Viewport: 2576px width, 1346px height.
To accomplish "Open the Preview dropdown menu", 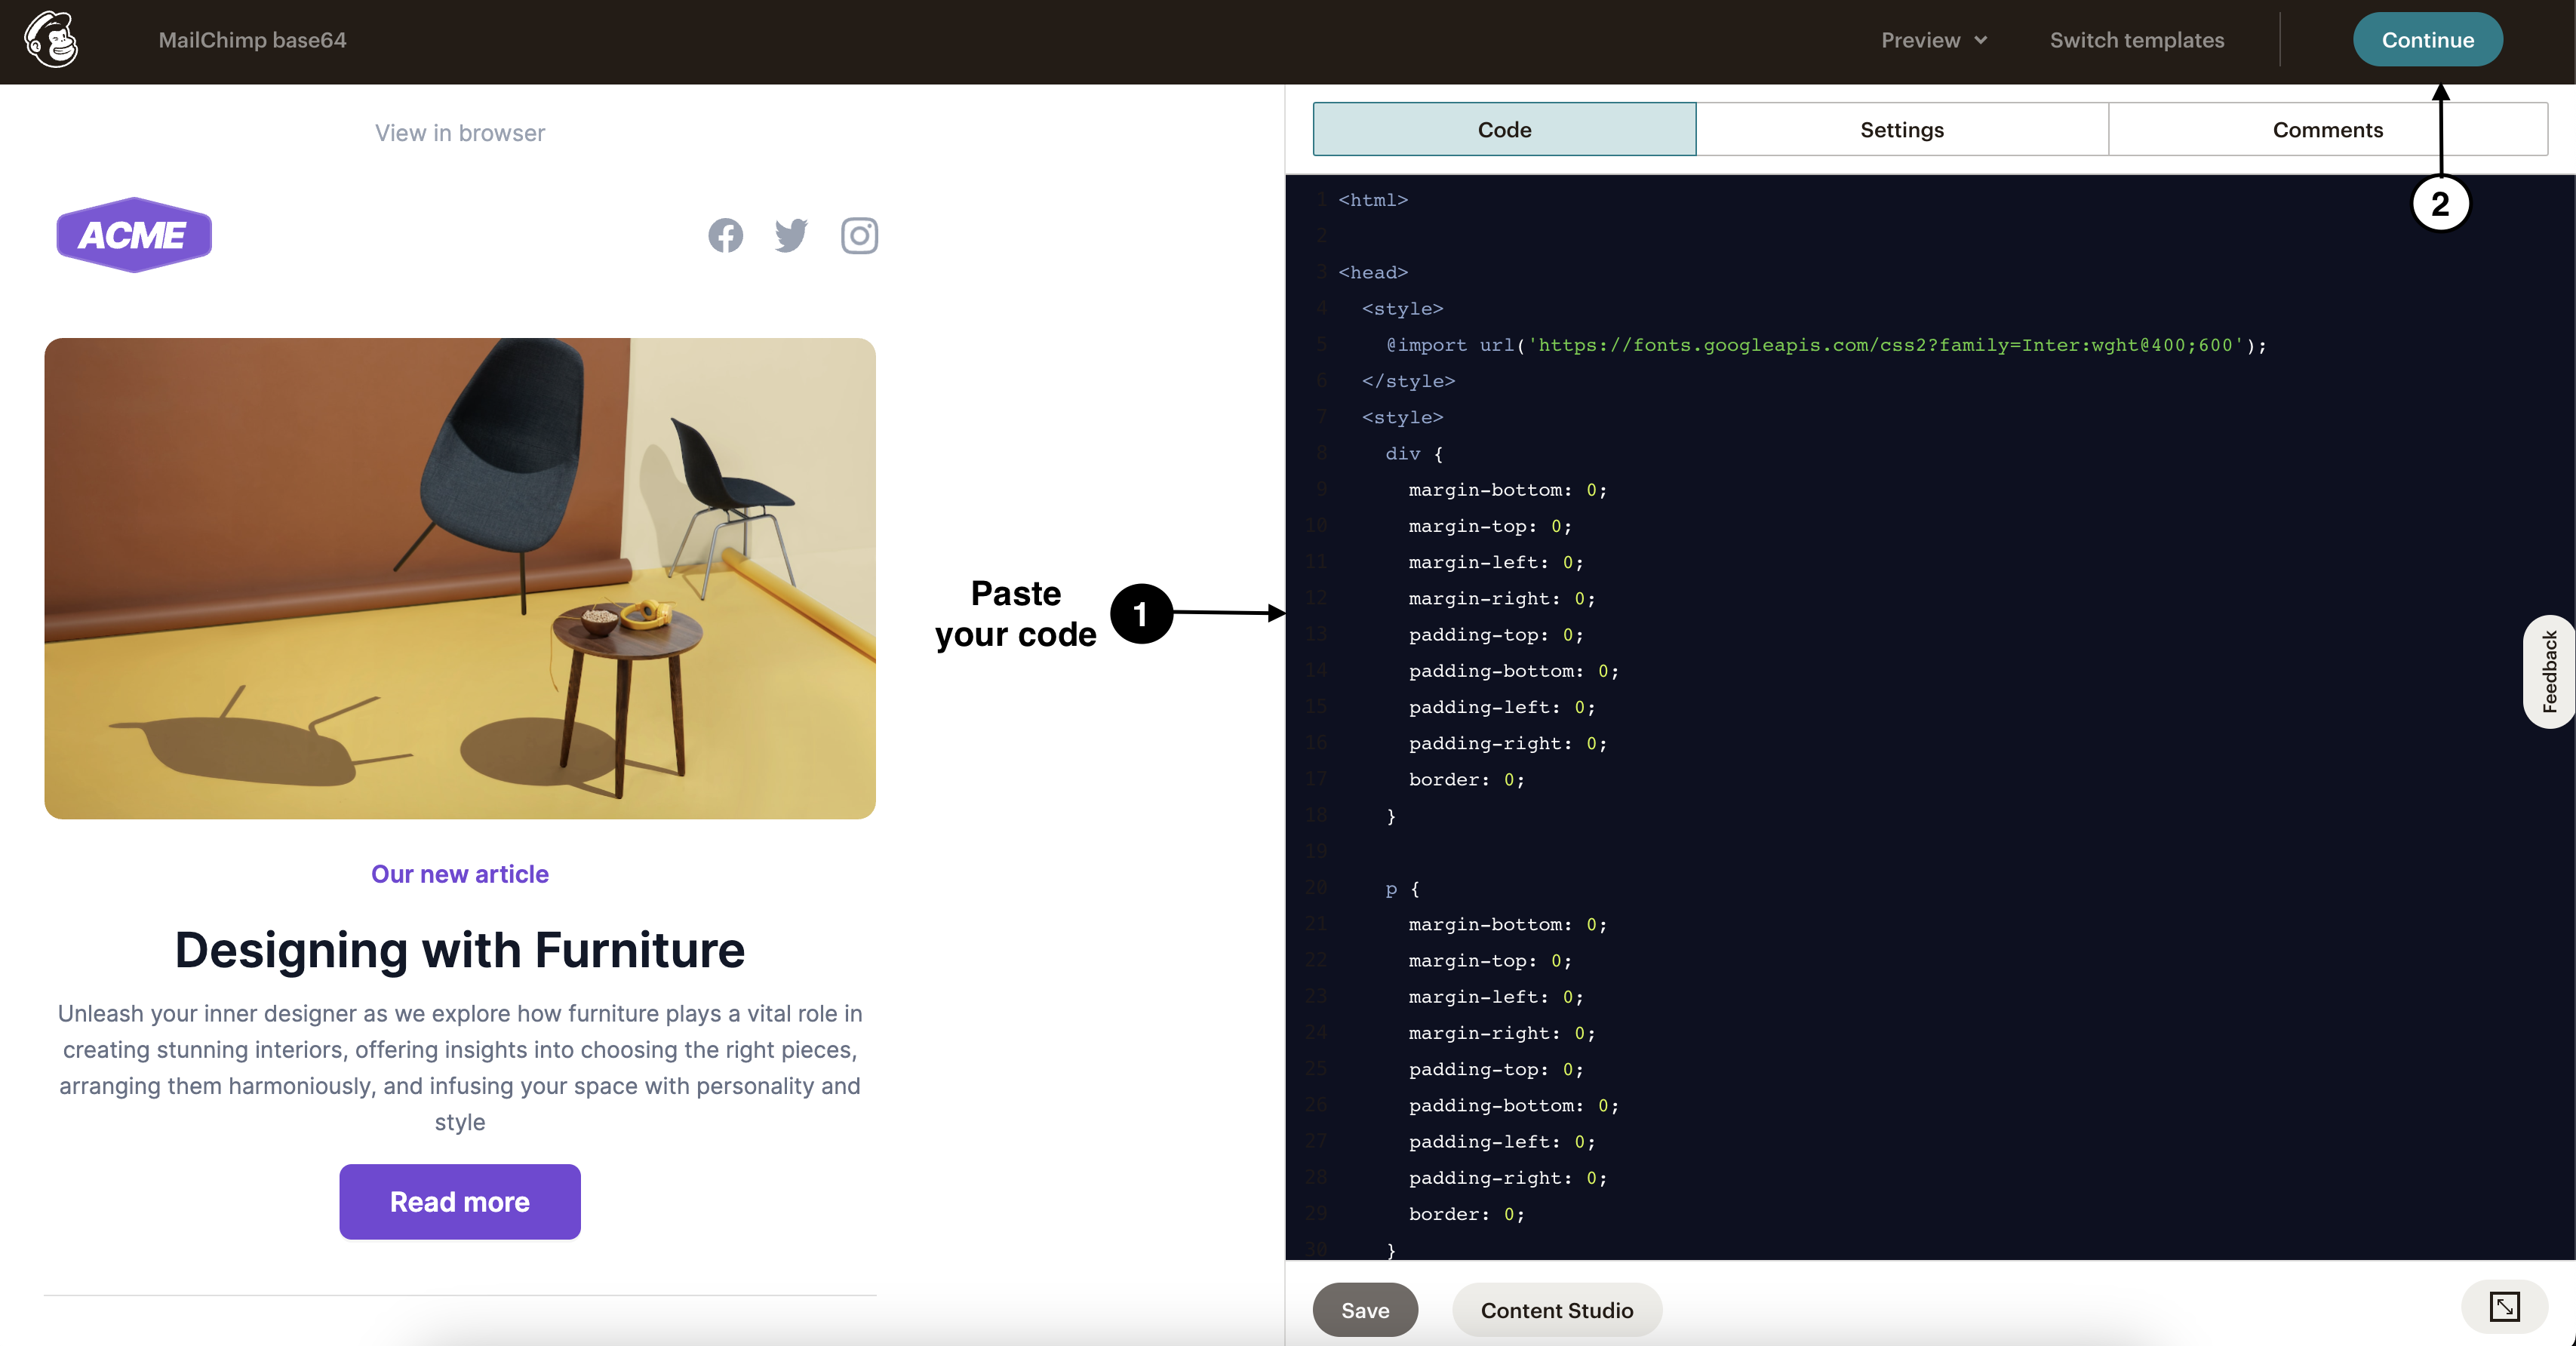I will (1934, 40).
